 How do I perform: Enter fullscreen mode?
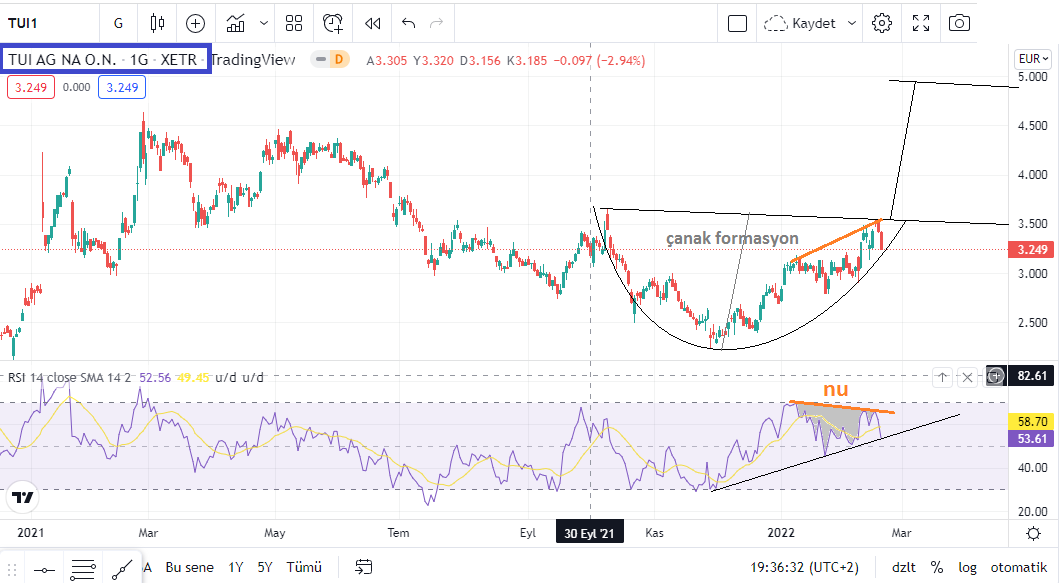pos(921,24)
